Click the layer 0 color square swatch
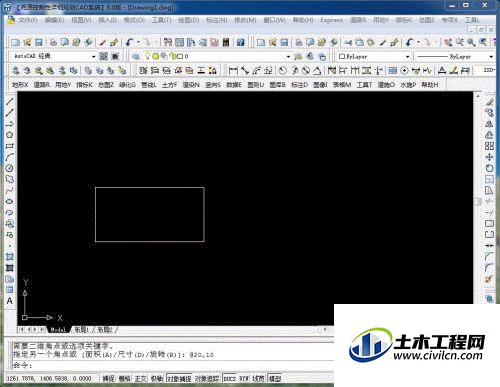The width and height of the screenshot is (500, 387). pyautogui.click(x=180, y=56)
